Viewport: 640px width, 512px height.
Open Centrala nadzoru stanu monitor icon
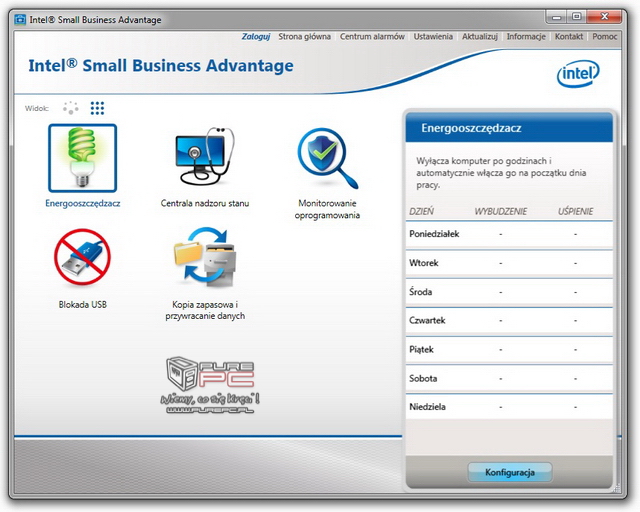[205, 158]
